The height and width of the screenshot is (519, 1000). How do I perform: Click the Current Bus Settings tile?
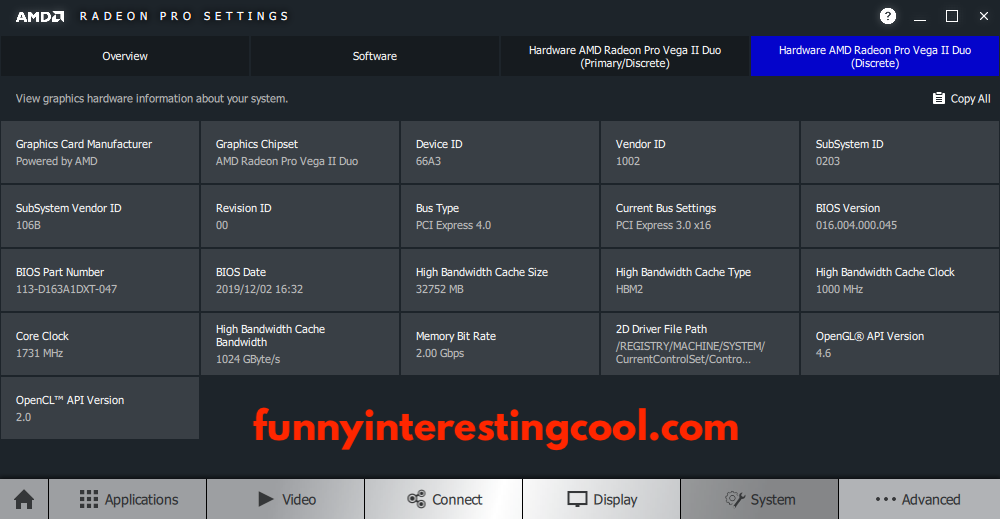700,216
